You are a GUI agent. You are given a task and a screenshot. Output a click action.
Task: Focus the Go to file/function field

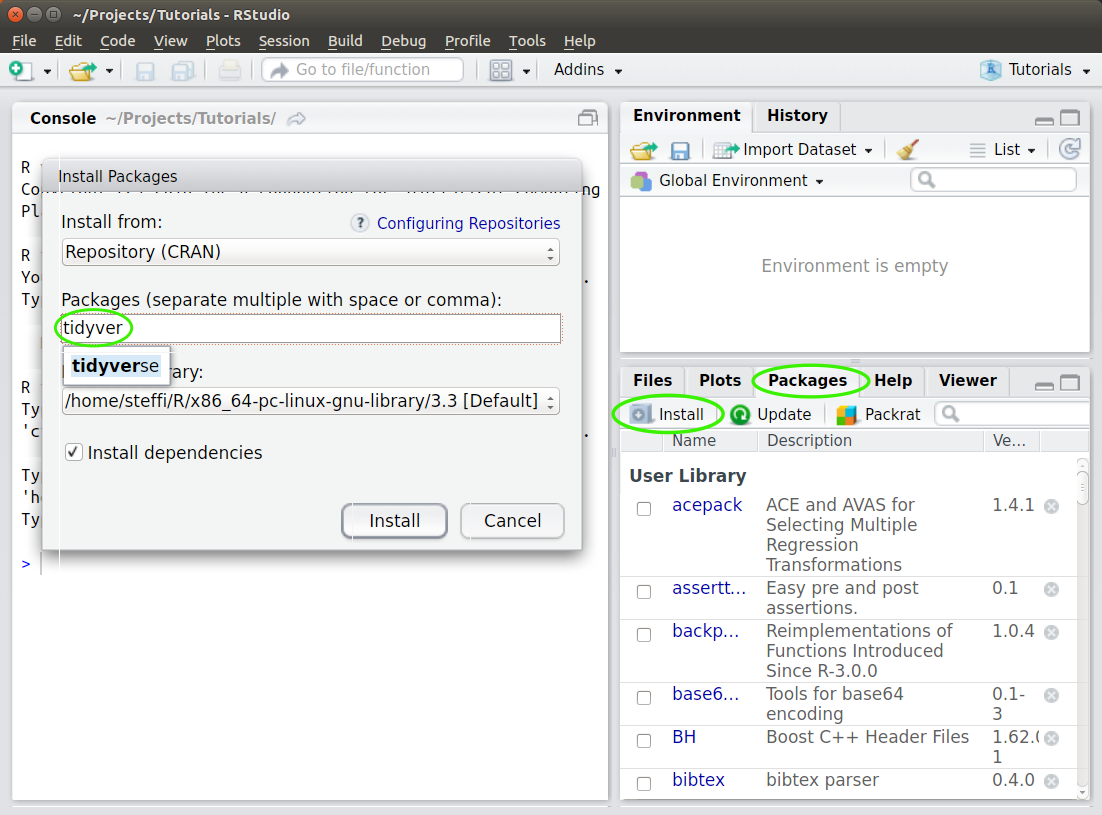click(363, 70)
